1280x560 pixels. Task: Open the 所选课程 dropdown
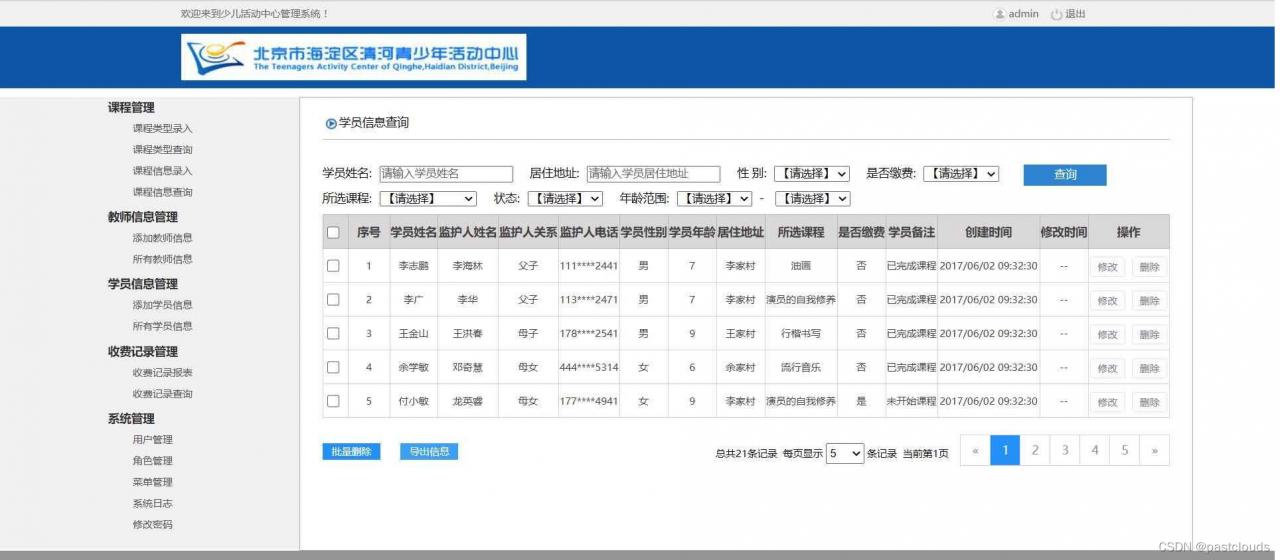[427, 199]
